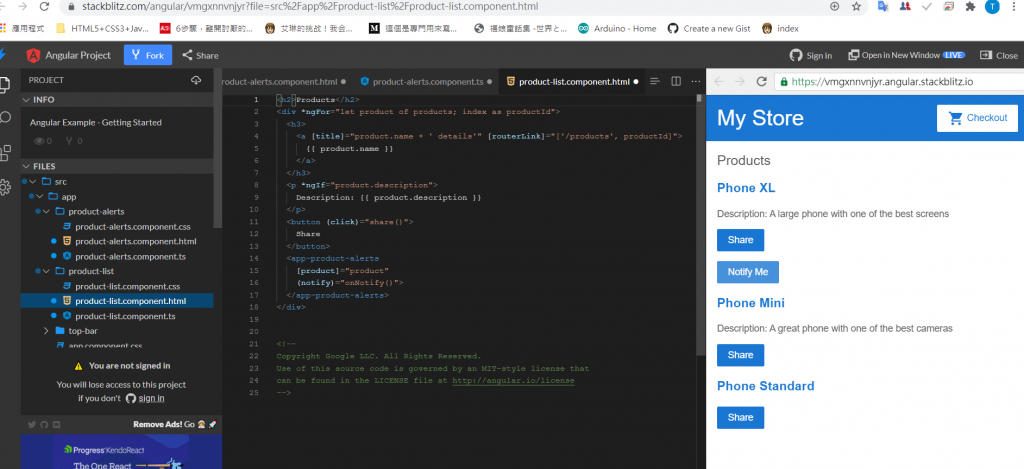
Task: Split the editor with the split-view icon
Action: point(676,82)
